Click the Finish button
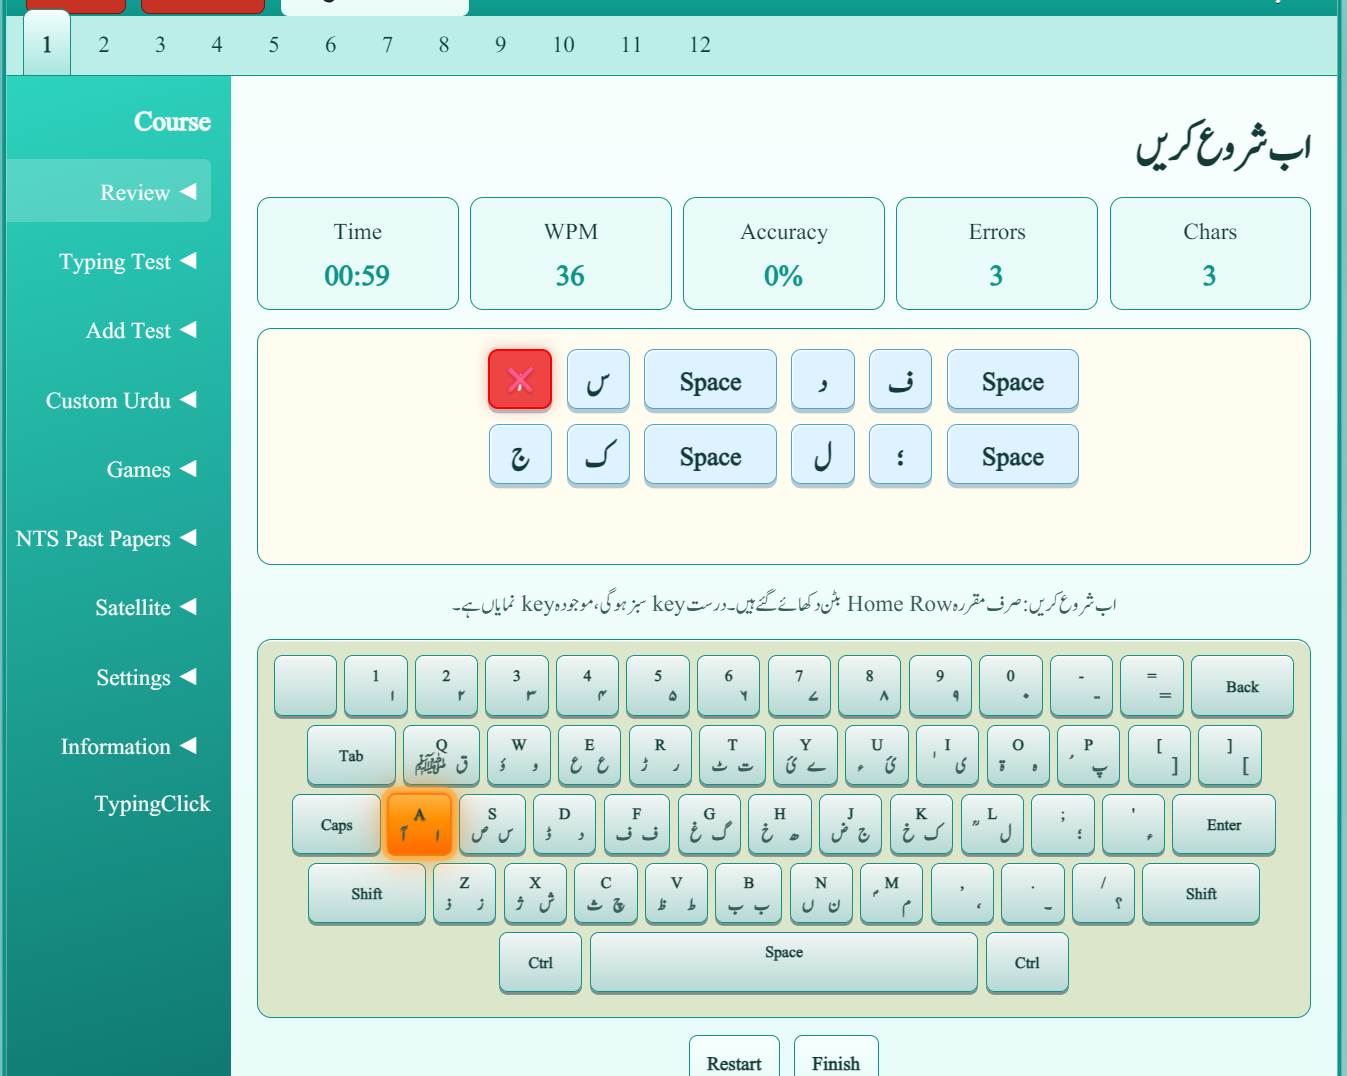 (836, 1060)
